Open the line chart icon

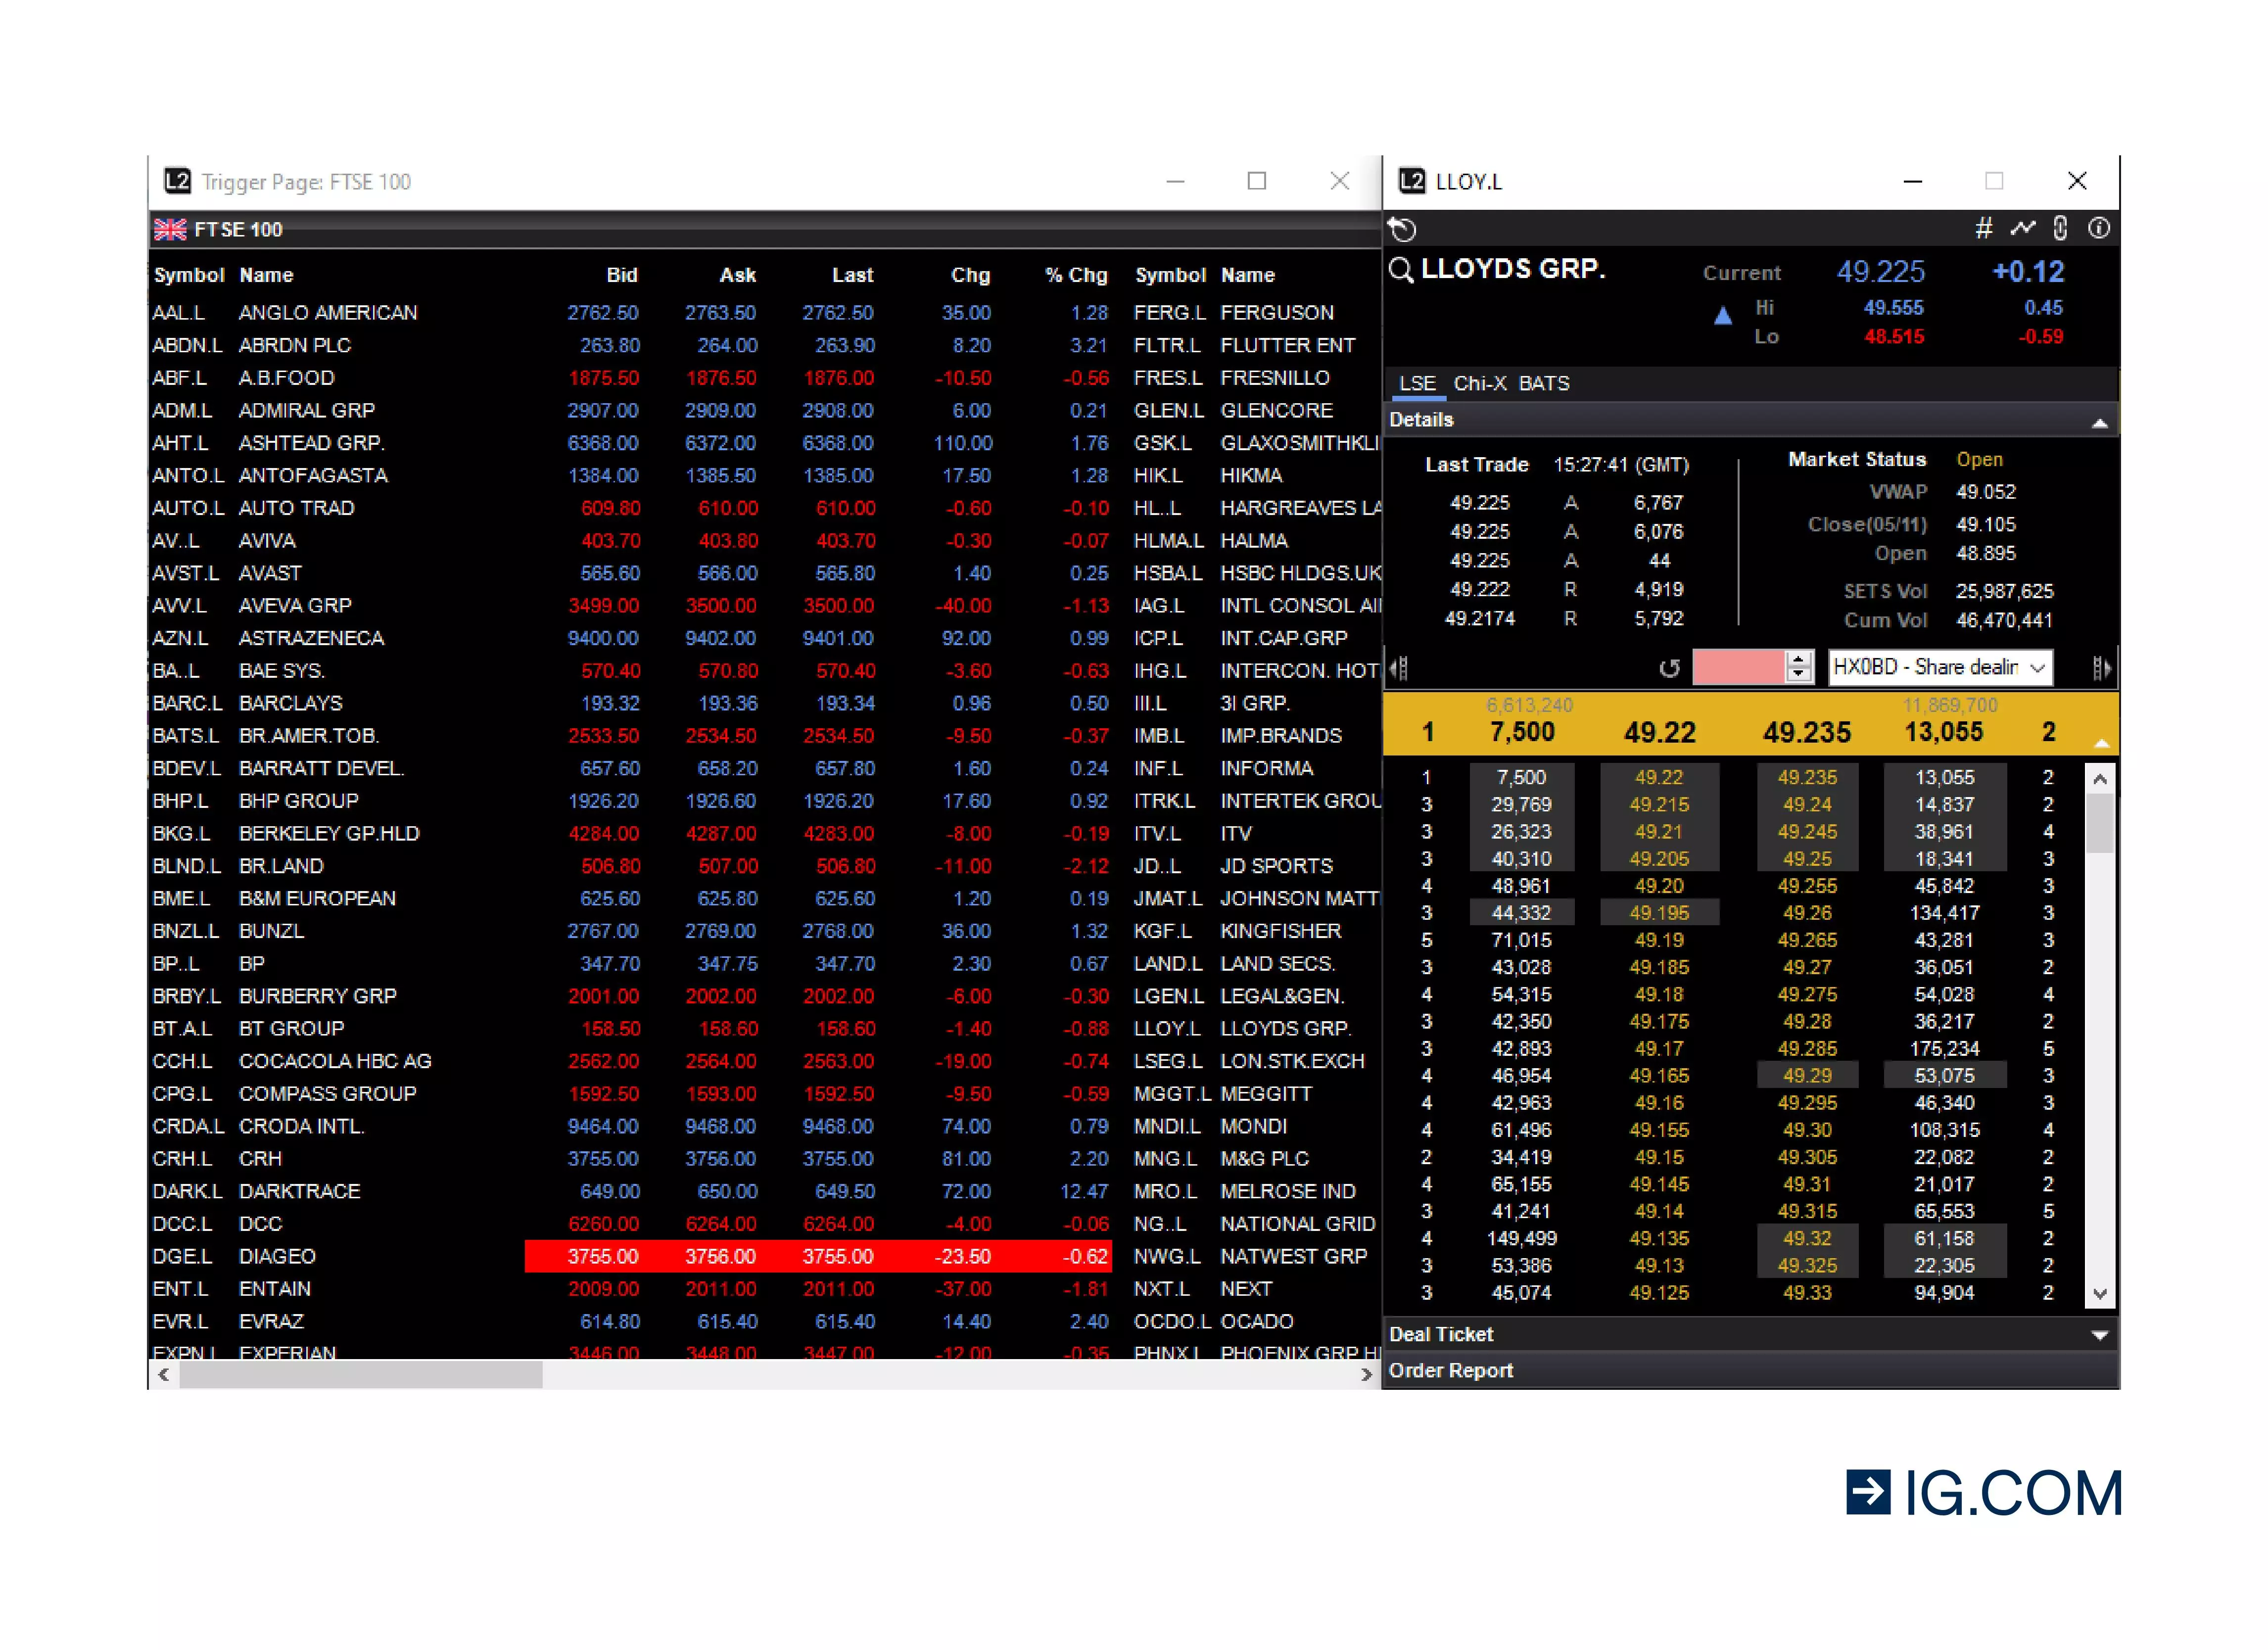coord(2022,229)
